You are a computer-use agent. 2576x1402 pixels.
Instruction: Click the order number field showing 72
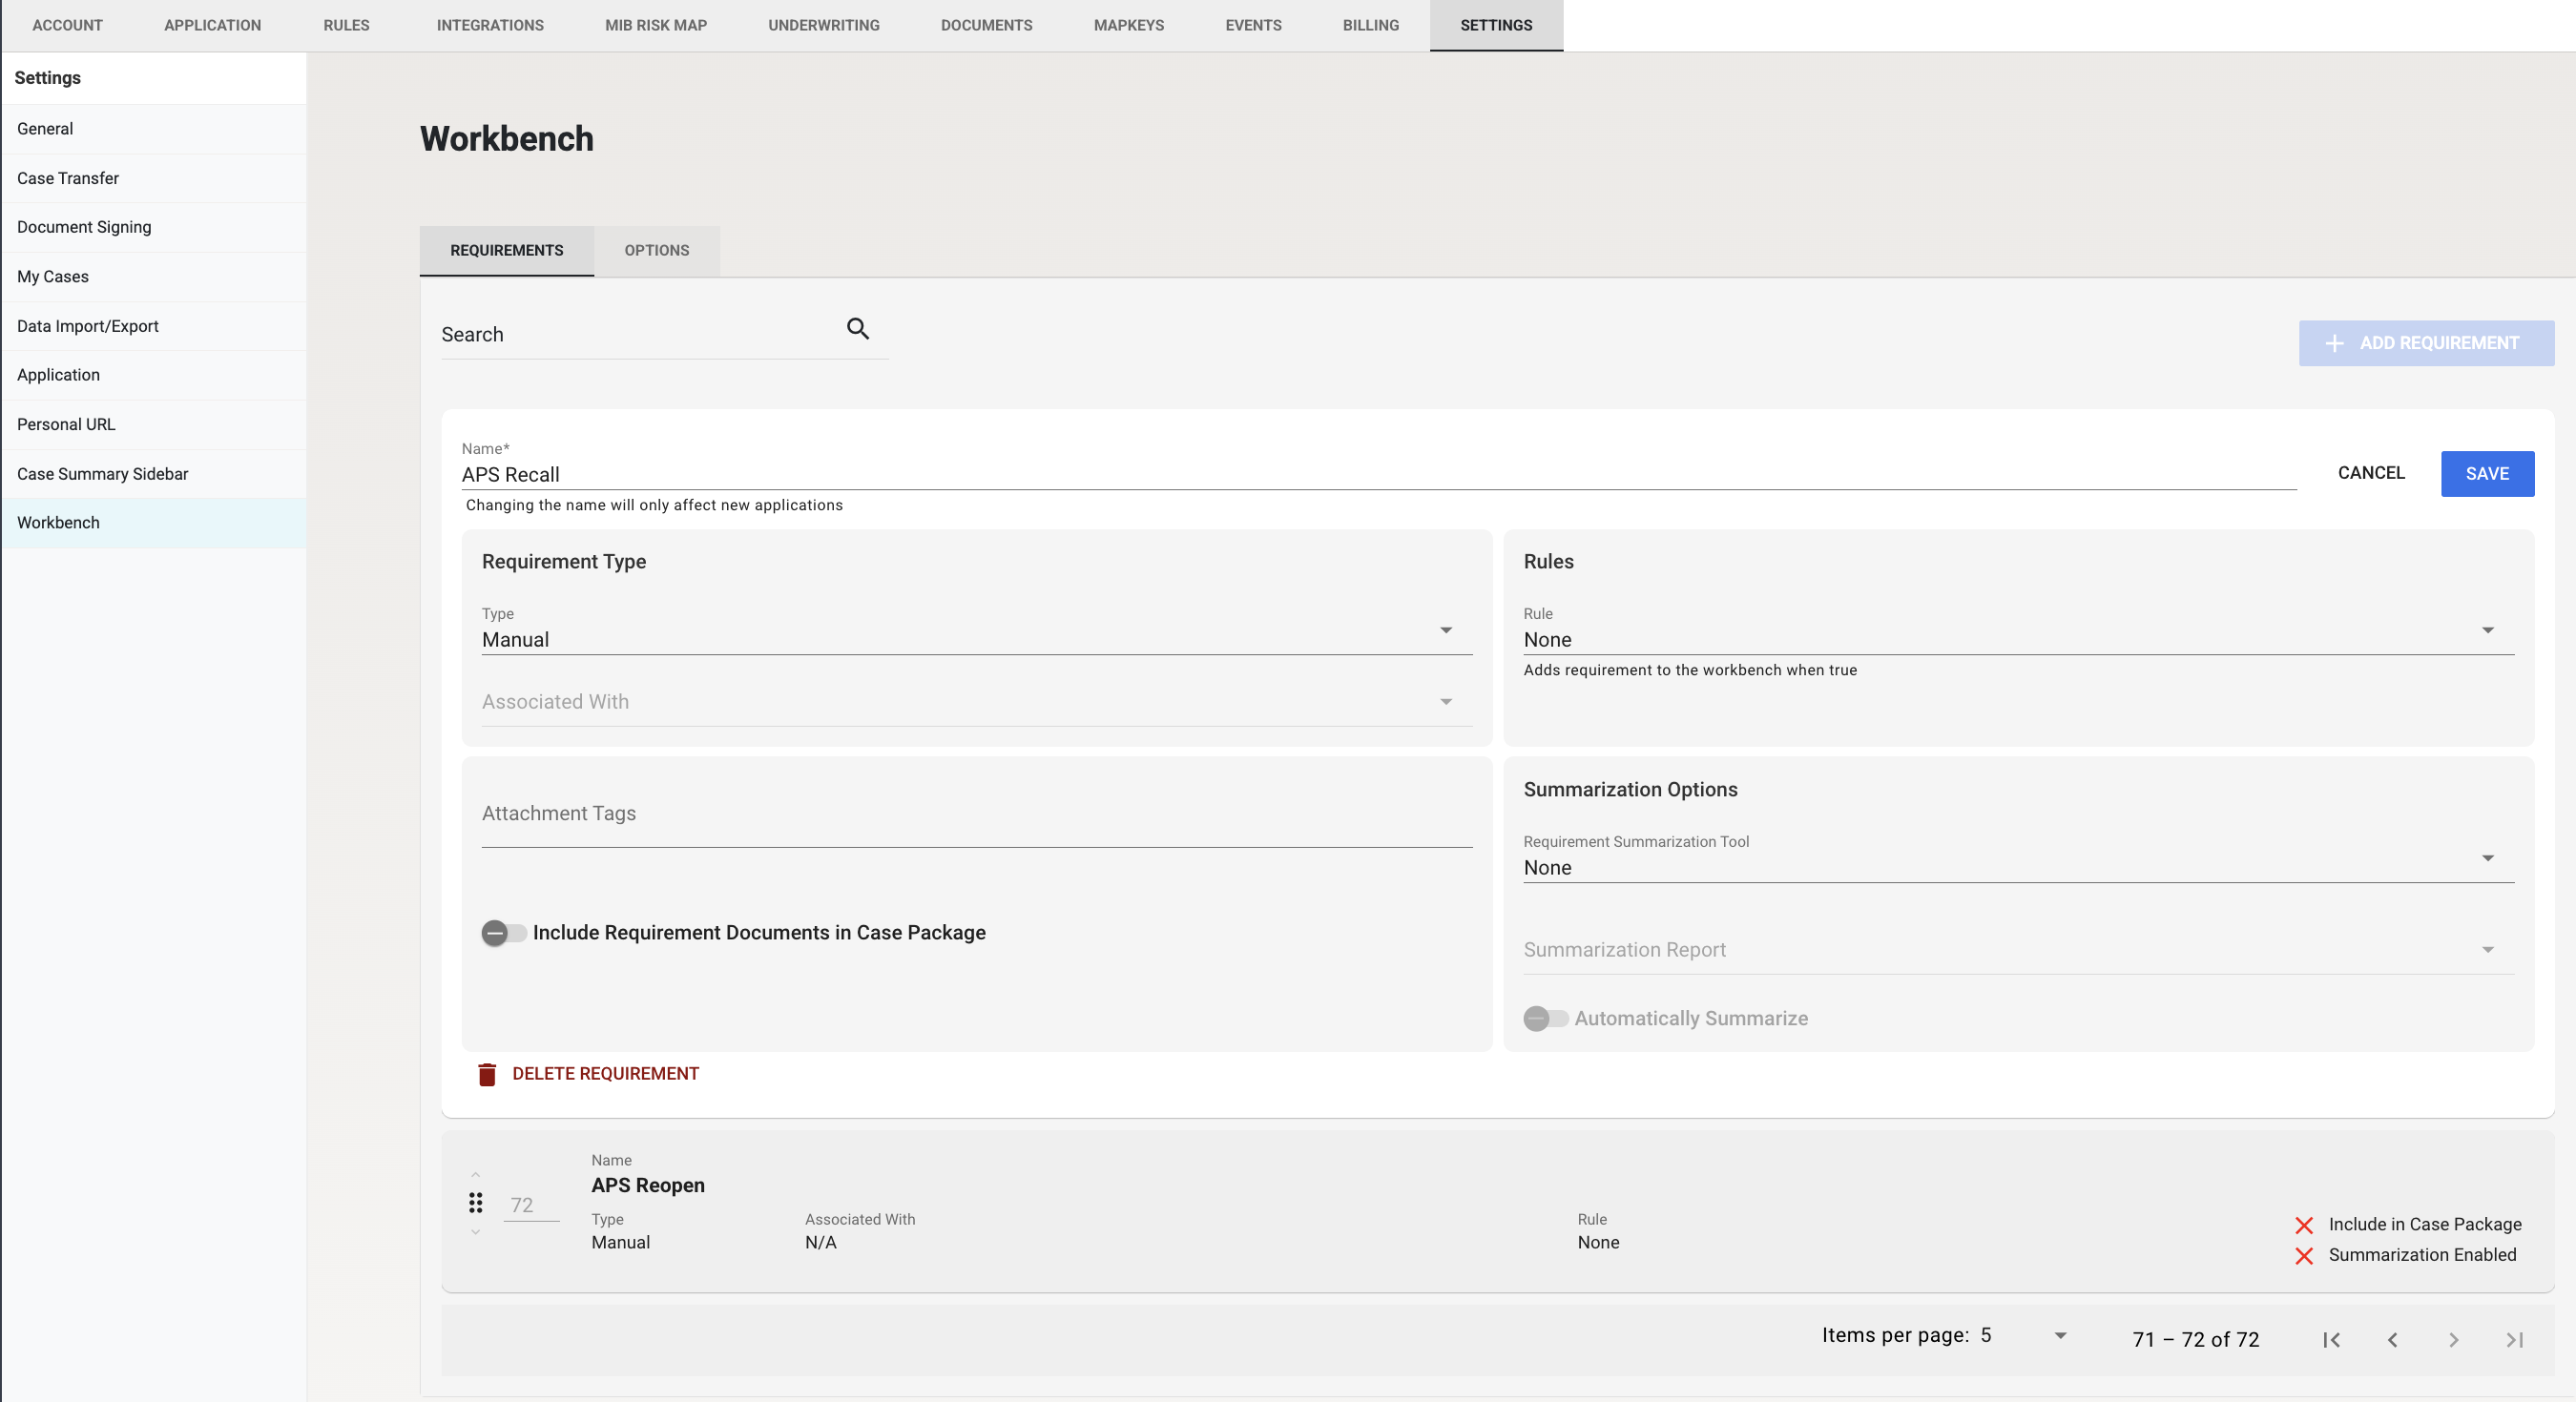531,1206
